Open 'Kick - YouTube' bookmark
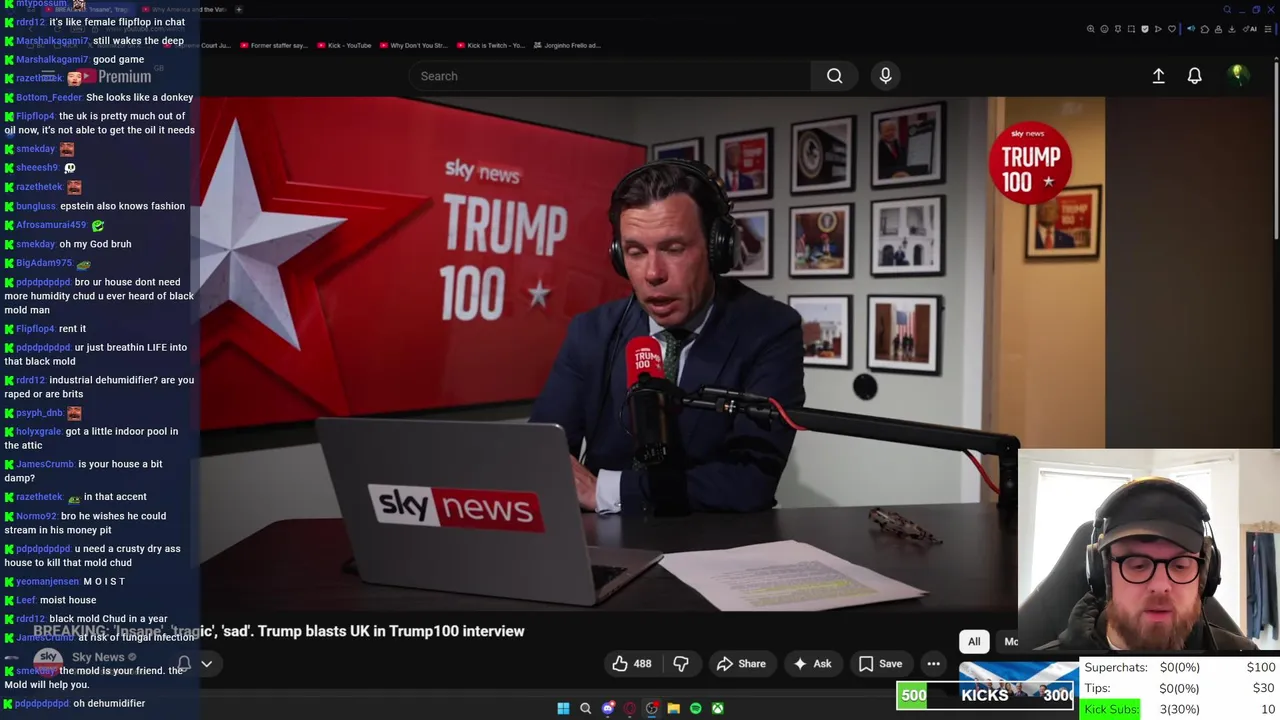The width and height of the screenshot is (1280, 720). (x=343, y=45)
